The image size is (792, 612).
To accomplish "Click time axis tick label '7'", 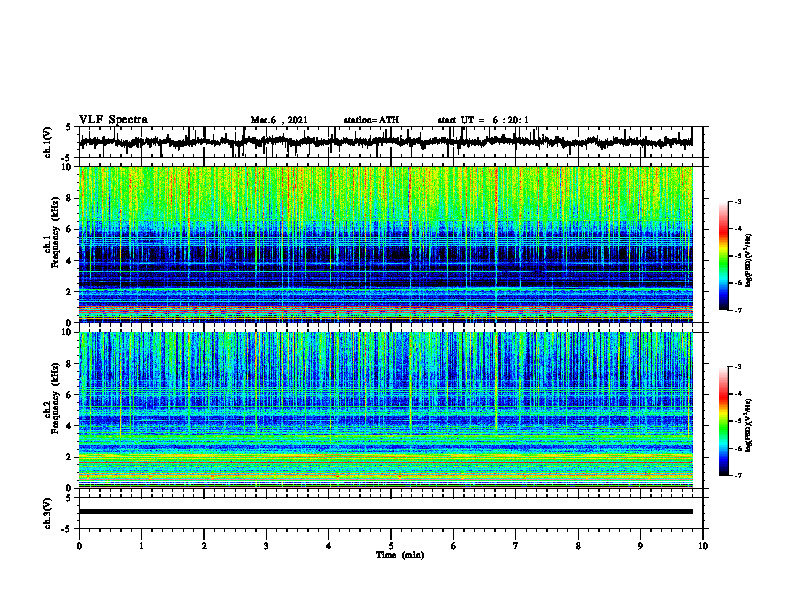I will click(x=516, y=546).
